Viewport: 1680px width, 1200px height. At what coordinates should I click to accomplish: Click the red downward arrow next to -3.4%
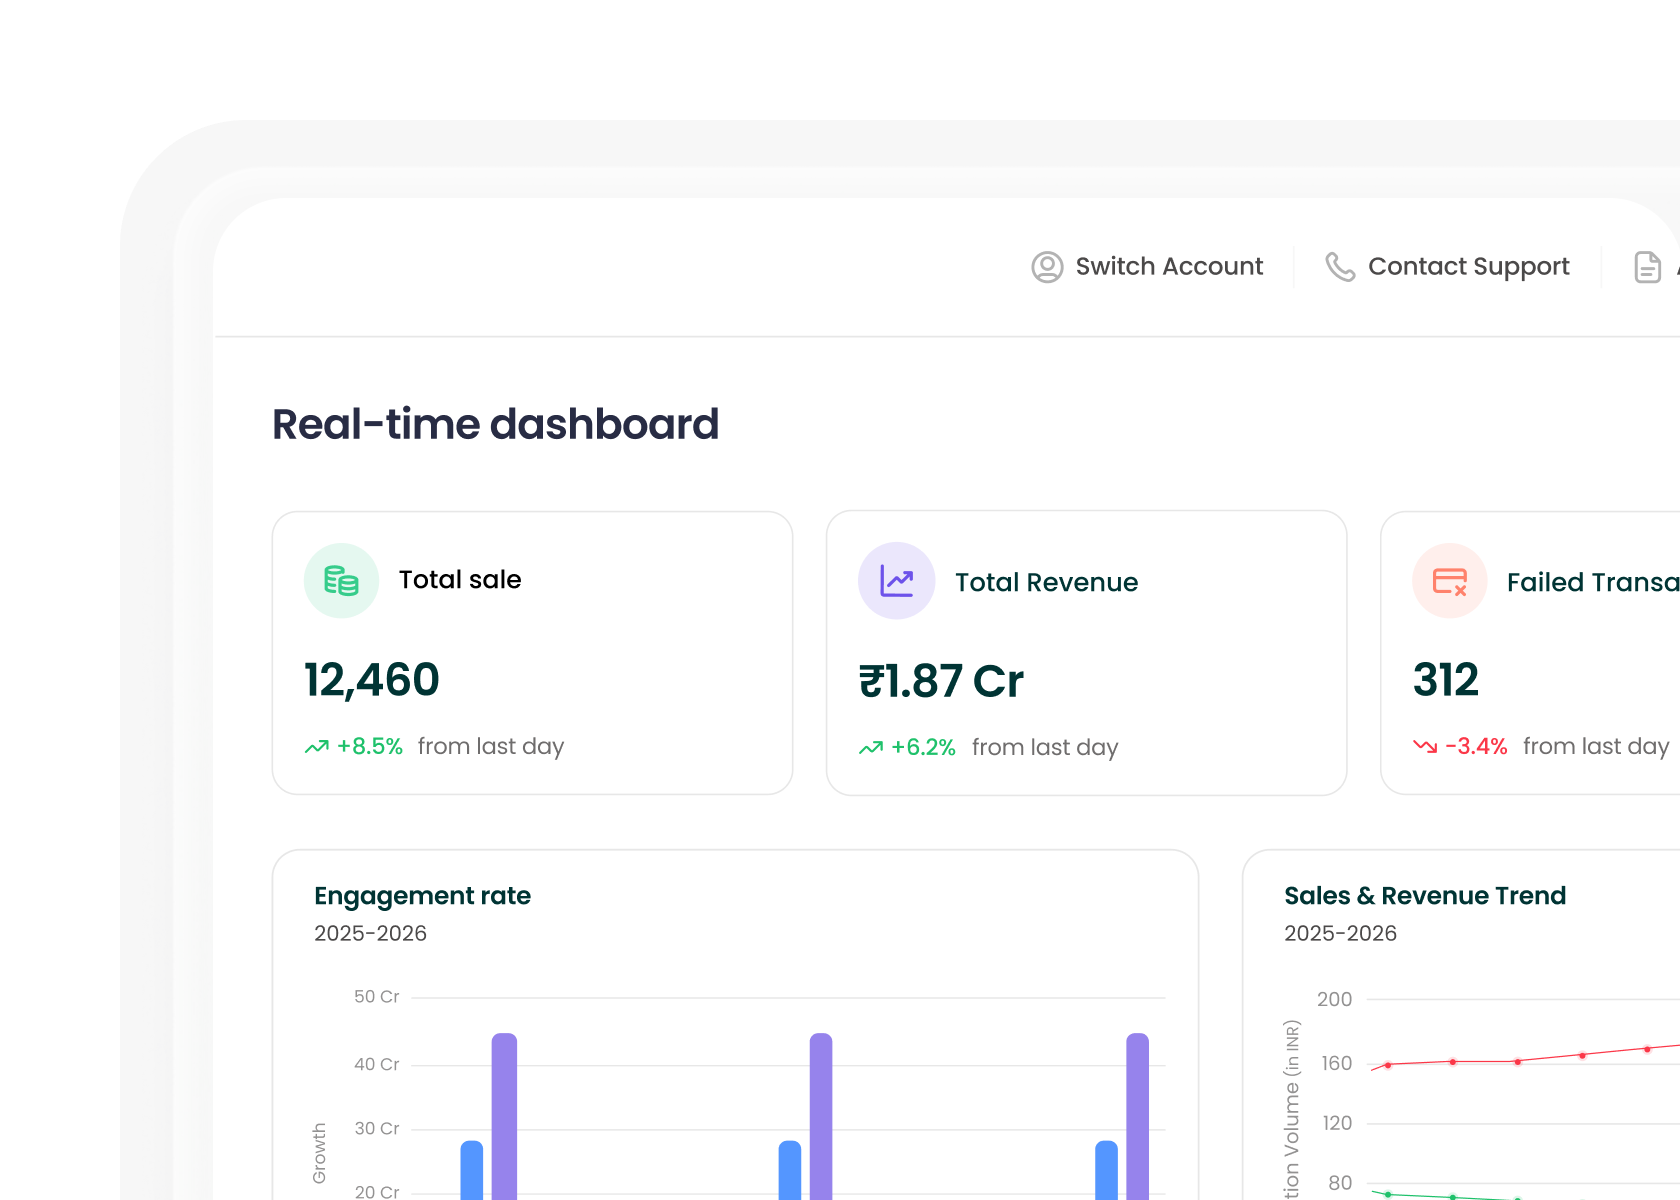click(1427, 746)
